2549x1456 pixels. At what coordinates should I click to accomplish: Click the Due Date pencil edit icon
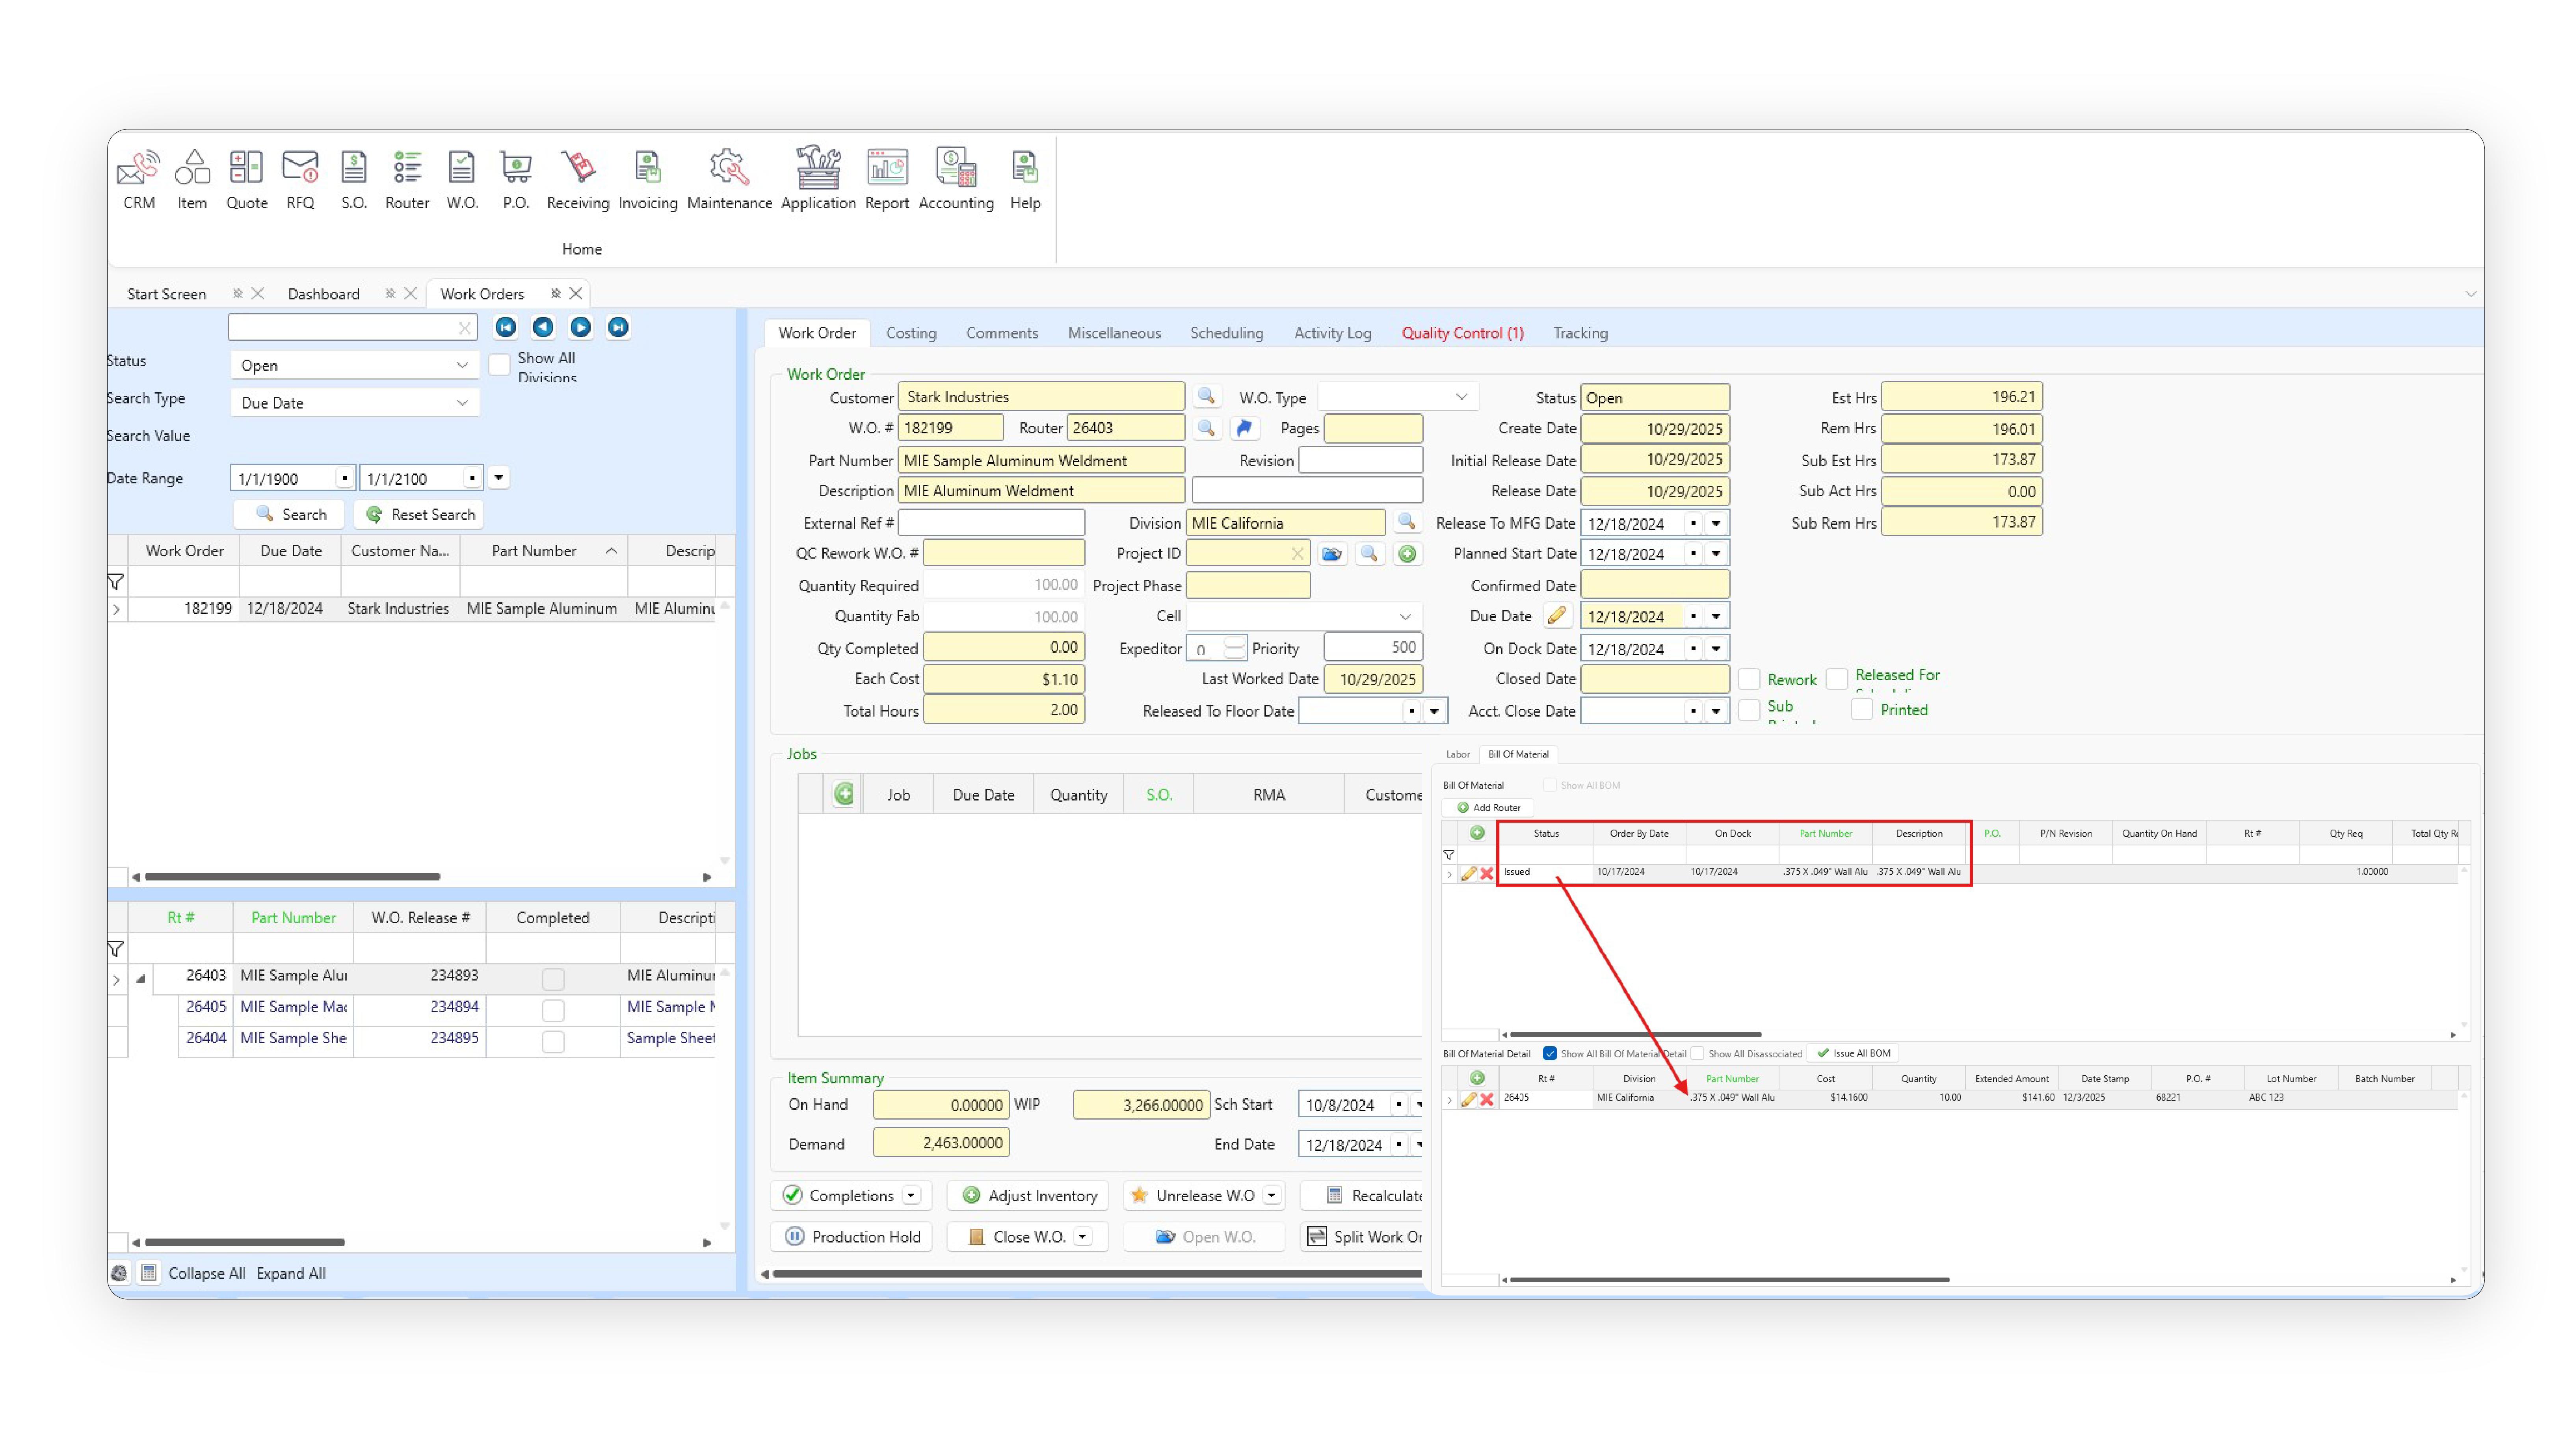1556,615
